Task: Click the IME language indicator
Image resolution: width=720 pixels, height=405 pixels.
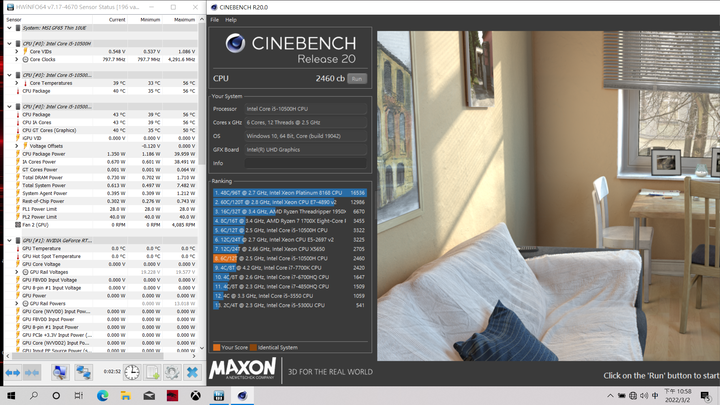Action: coord(655,395)
